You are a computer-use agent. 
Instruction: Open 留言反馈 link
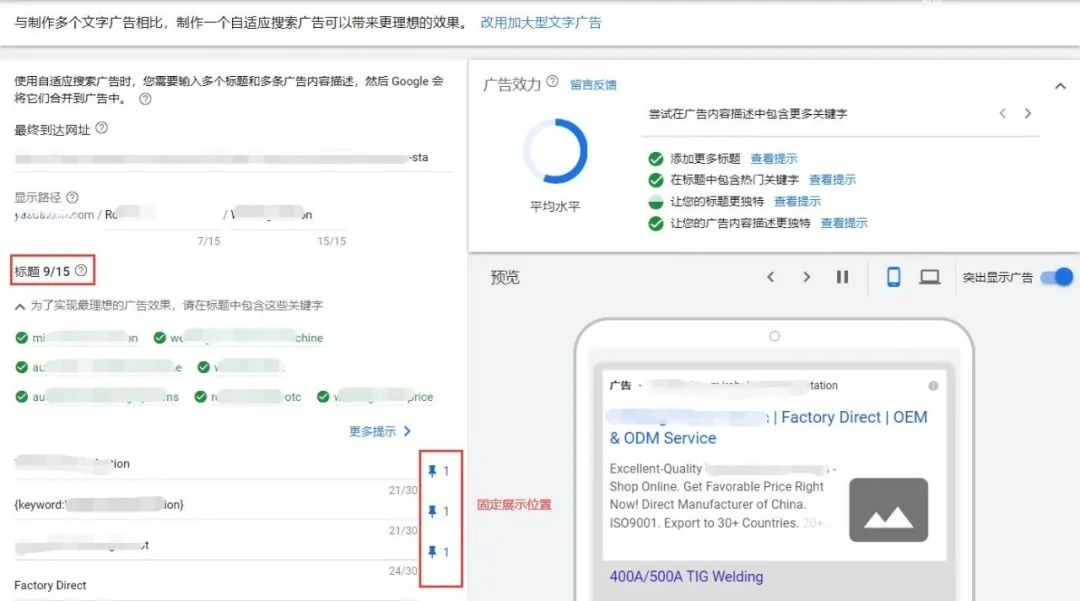pyautogui.click(x=593, y=85)
